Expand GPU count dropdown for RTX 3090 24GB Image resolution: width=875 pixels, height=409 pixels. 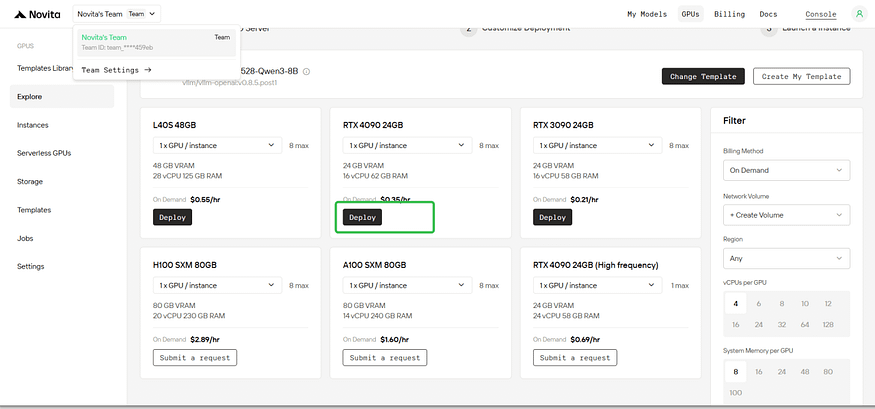click(597, 145)
